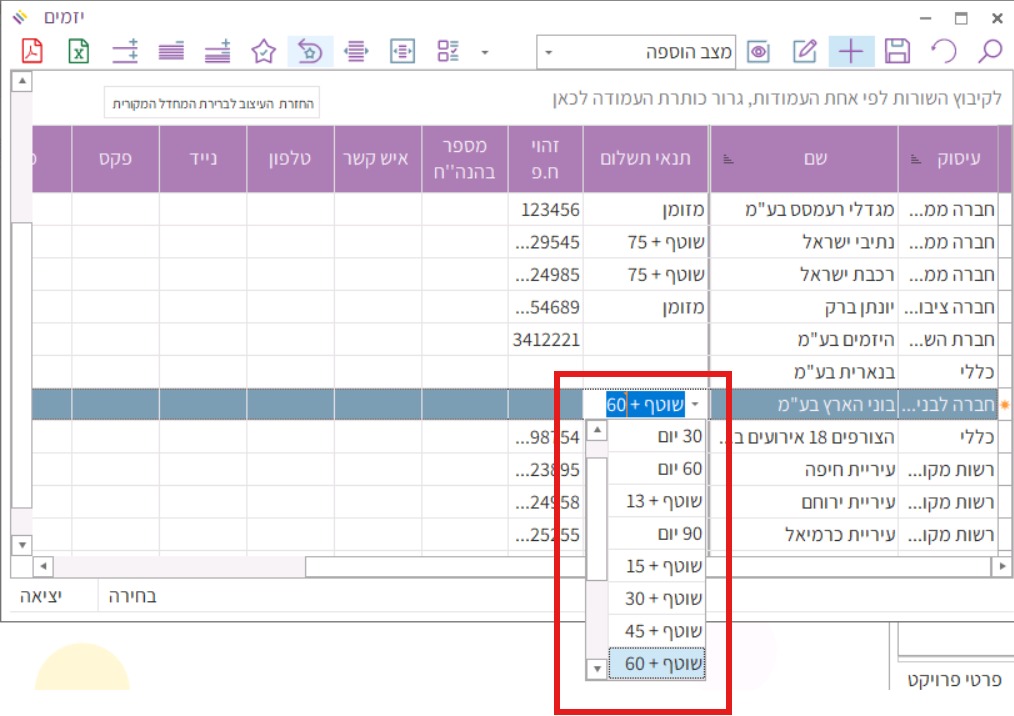Export the table with the Excel icon
The width and height of the screenshot is (1014, 716).
click(x=78, y=52)
